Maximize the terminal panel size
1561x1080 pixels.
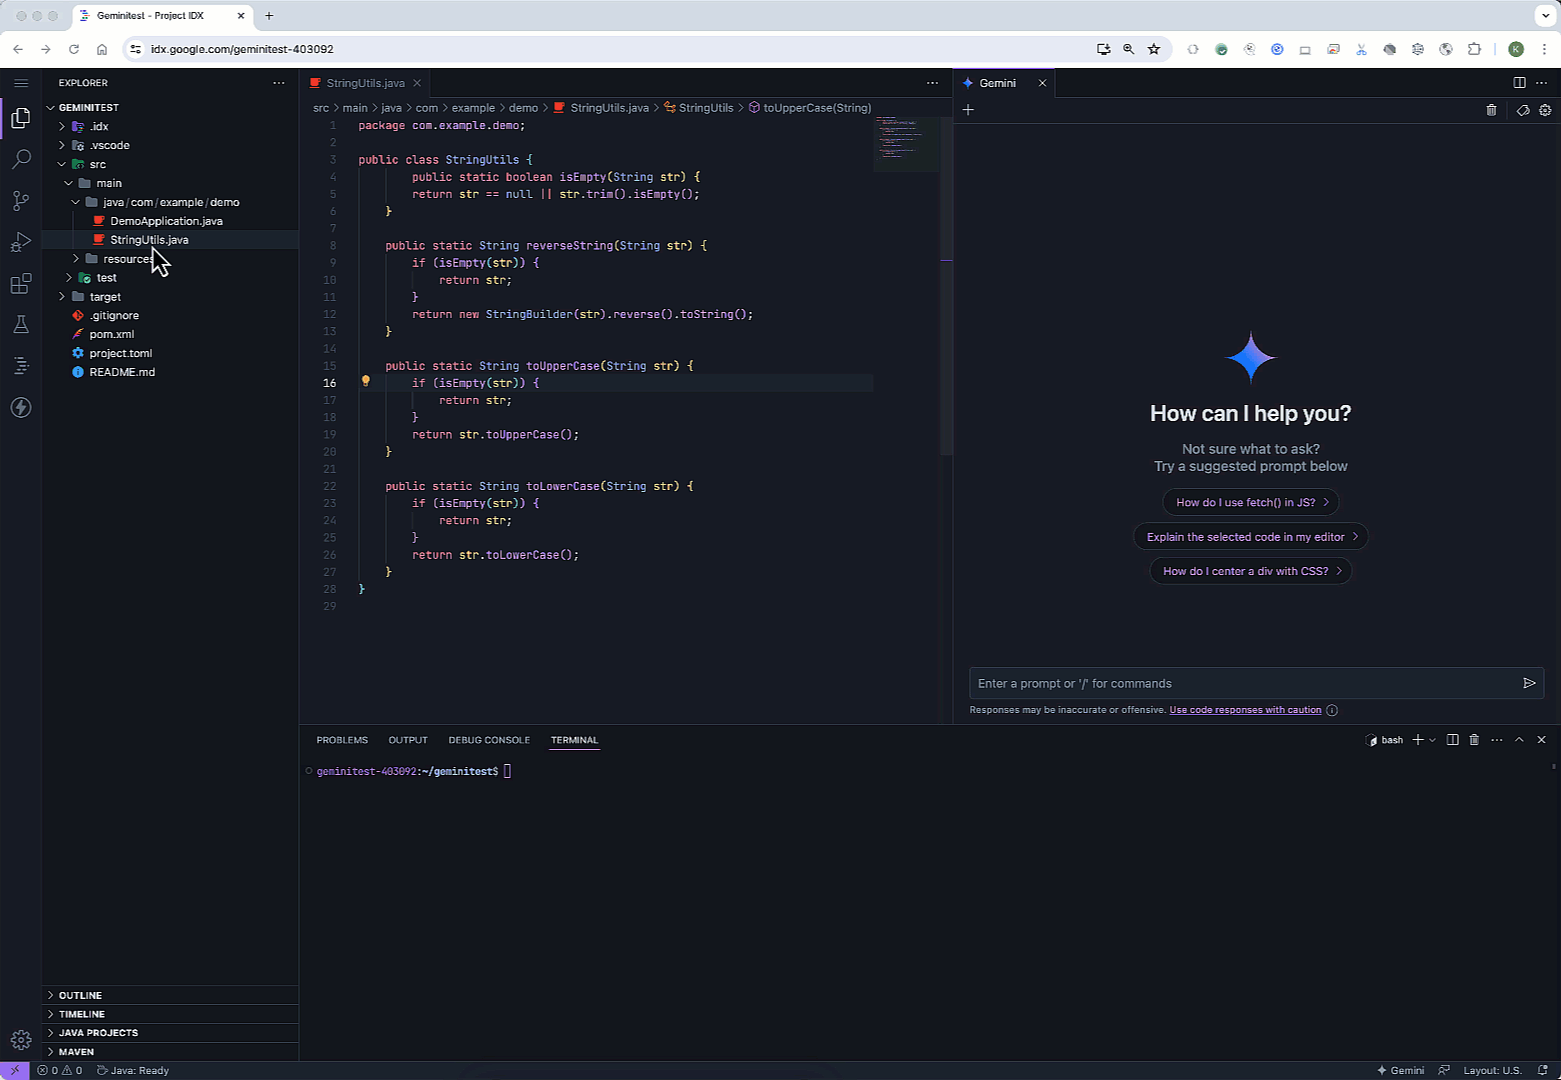click(x=1519, y=740)
